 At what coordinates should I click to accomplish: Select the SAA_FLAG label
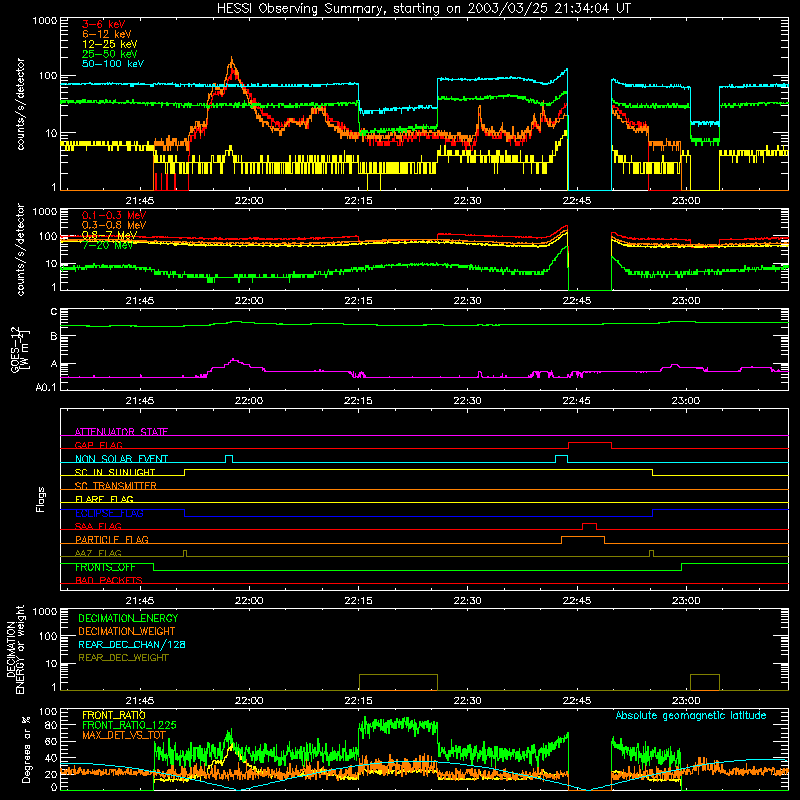coord(98,526)
